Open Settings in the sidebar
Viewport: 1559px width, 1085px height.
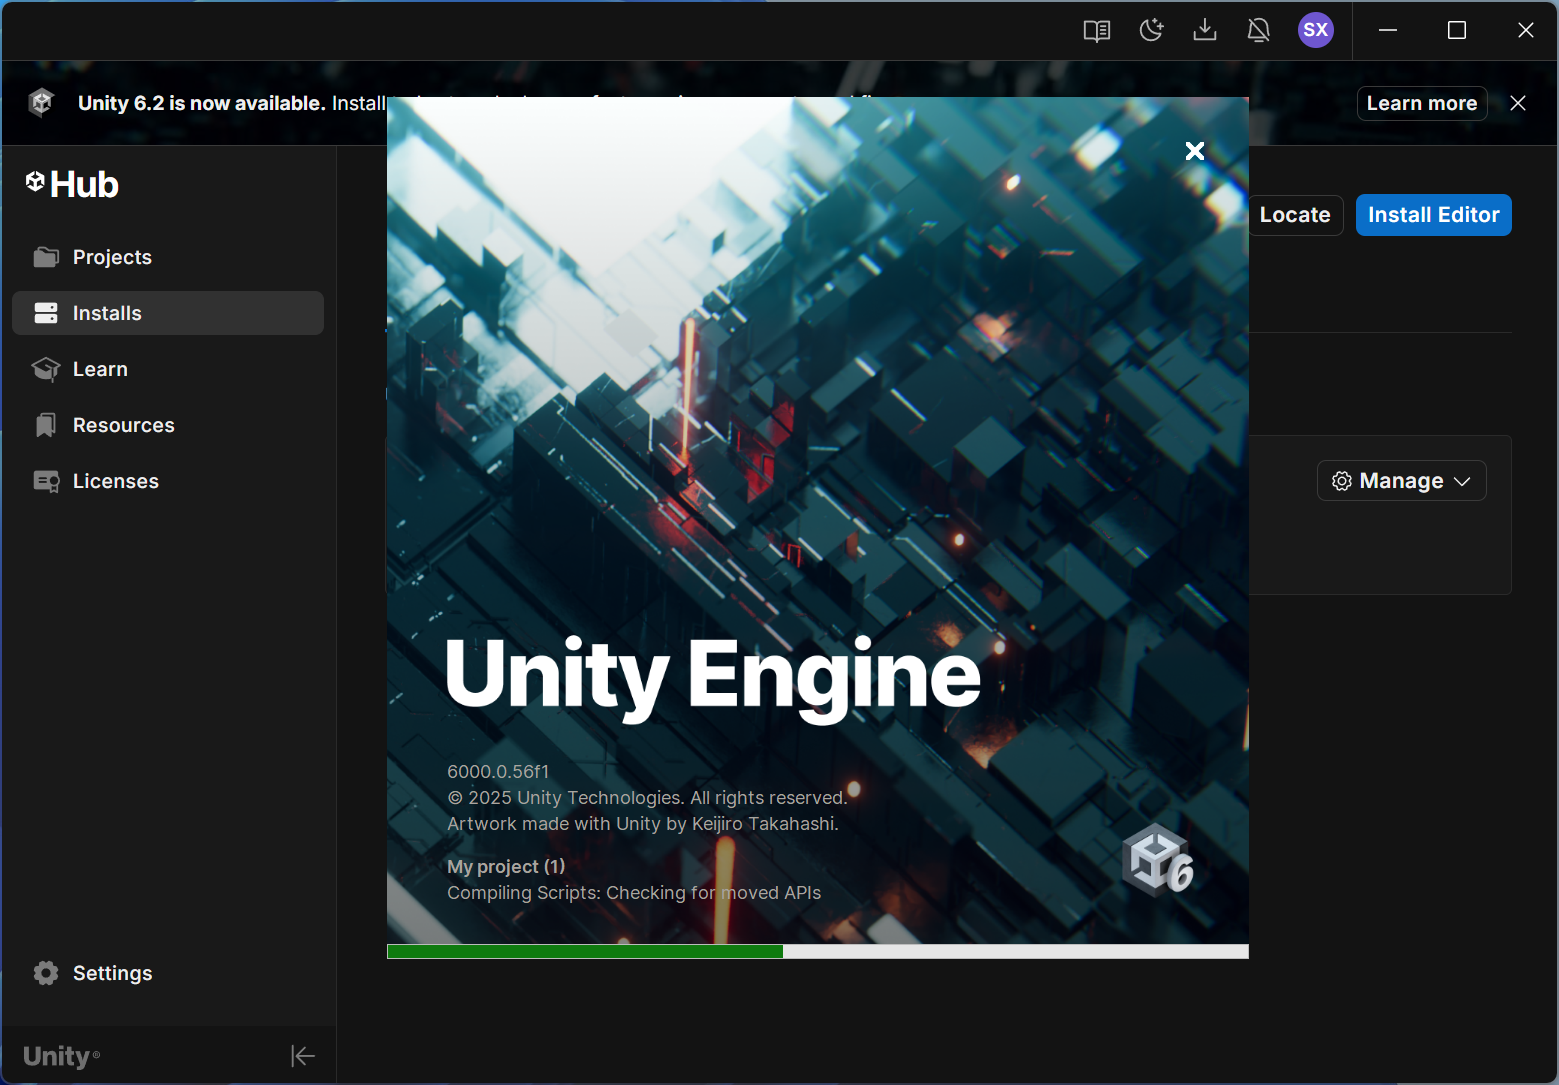coord(168,973)
